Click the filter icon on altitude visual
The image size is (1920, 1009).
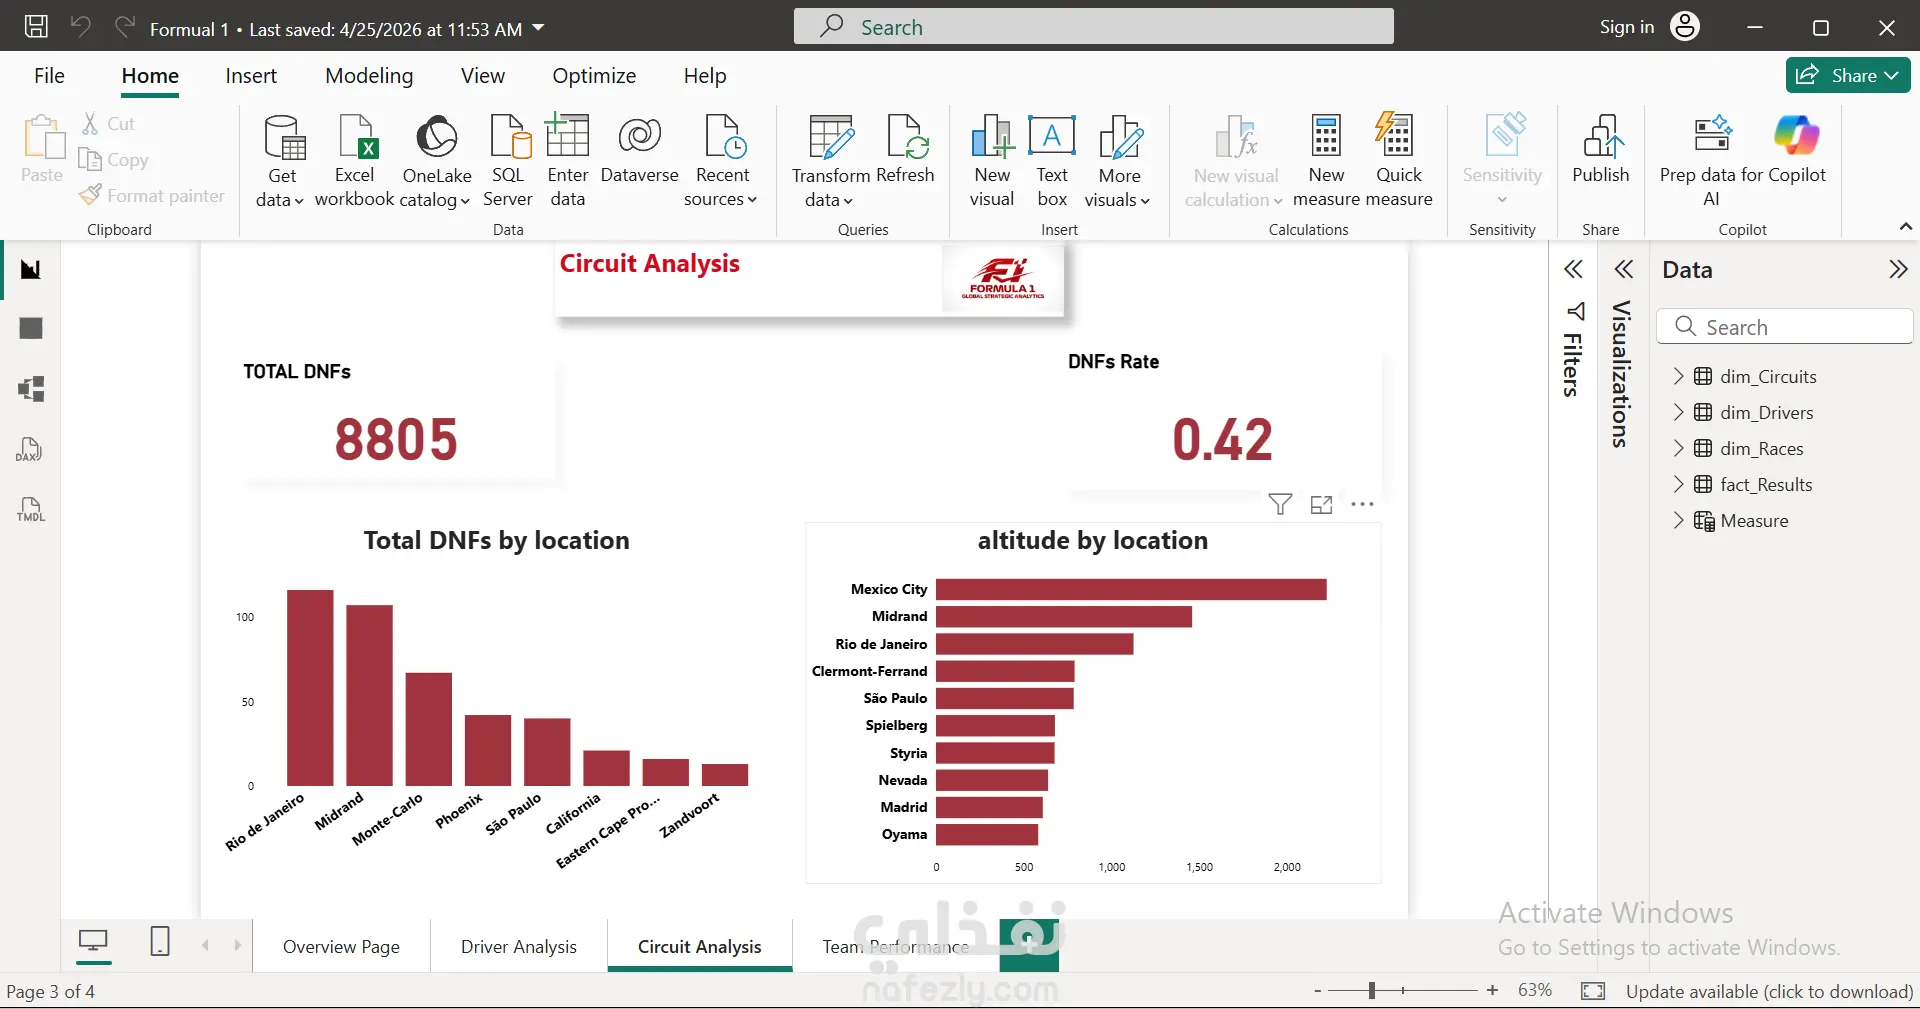click(1280, 504)
